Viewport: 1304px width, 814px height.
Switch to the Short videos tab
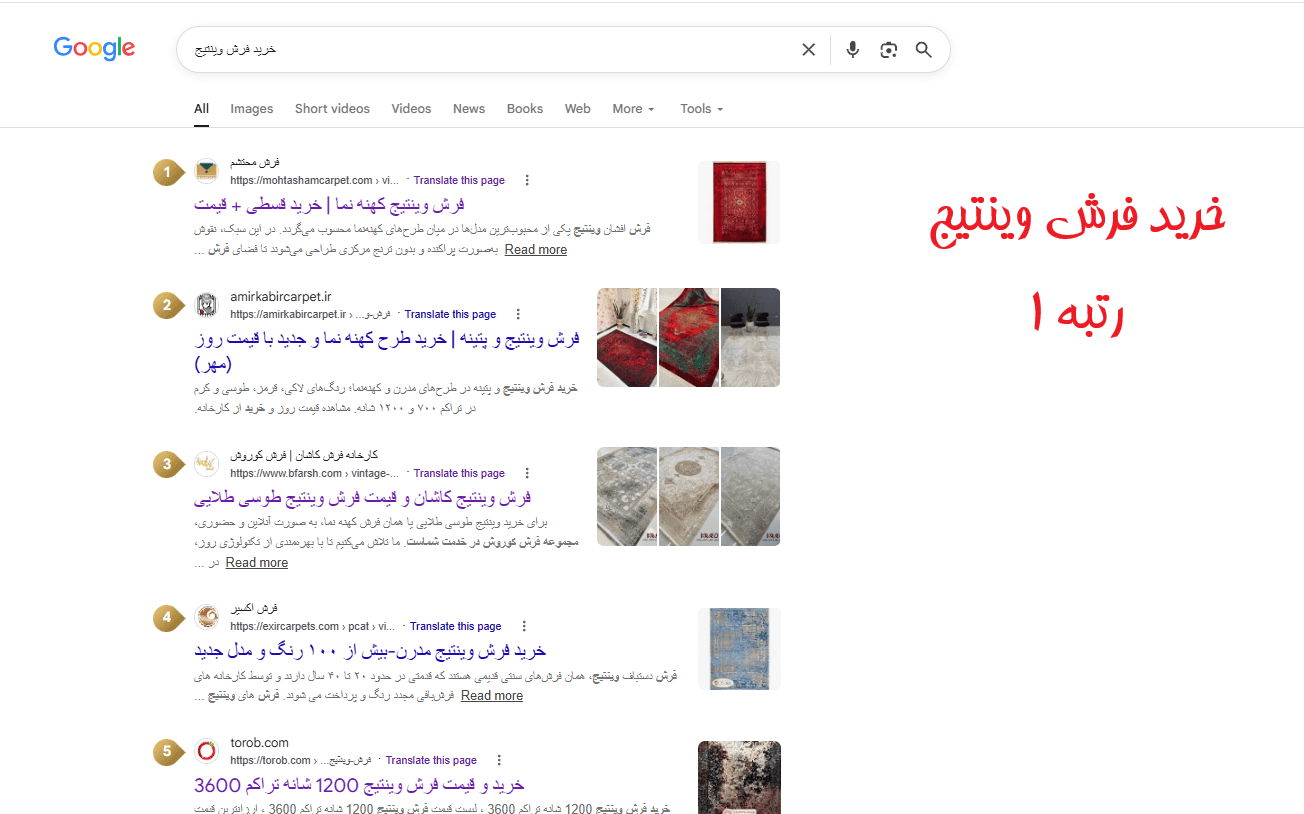pos(332,109)
